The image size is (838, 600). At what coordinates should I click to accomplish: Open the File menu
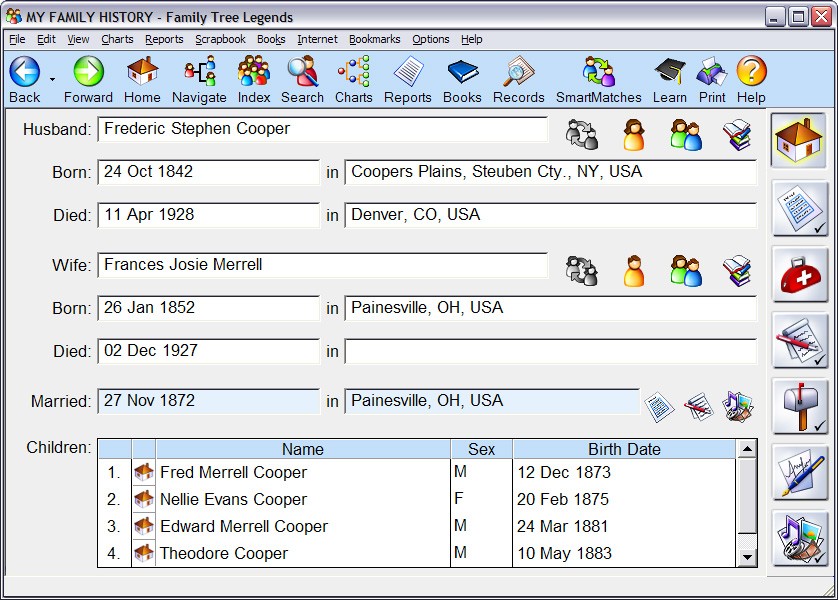point(17,39)
